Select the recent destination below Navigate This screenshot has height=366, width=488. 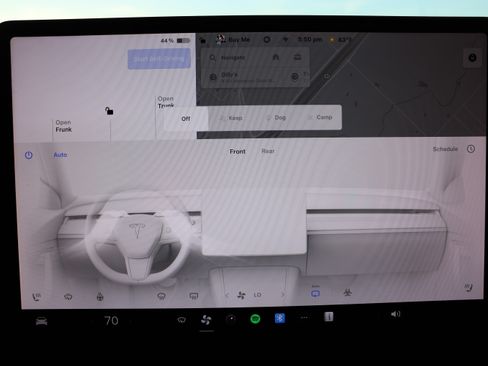point(247,77)
